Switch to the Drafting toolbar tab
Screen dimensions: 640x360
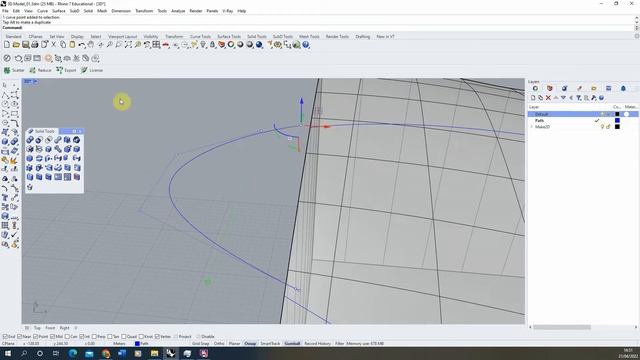[362, 37]
